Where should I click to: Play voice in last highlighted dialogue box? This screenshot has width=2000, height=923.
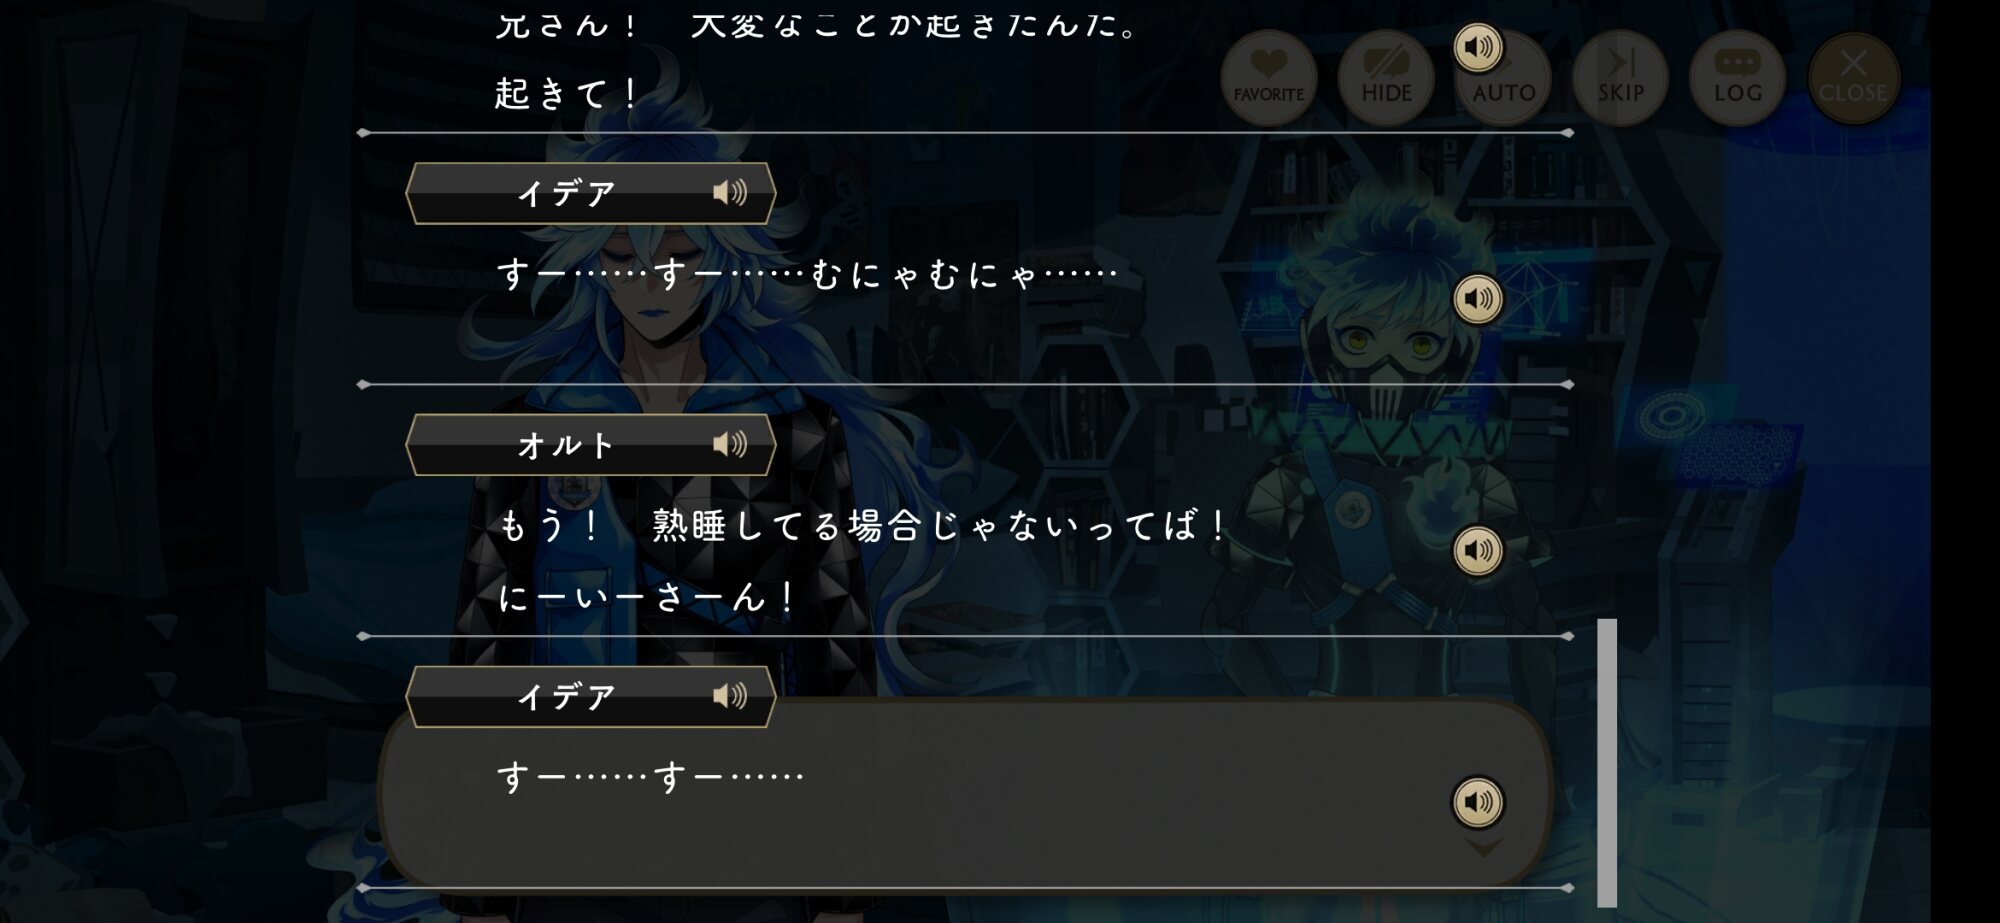[x=1478, y=802]
